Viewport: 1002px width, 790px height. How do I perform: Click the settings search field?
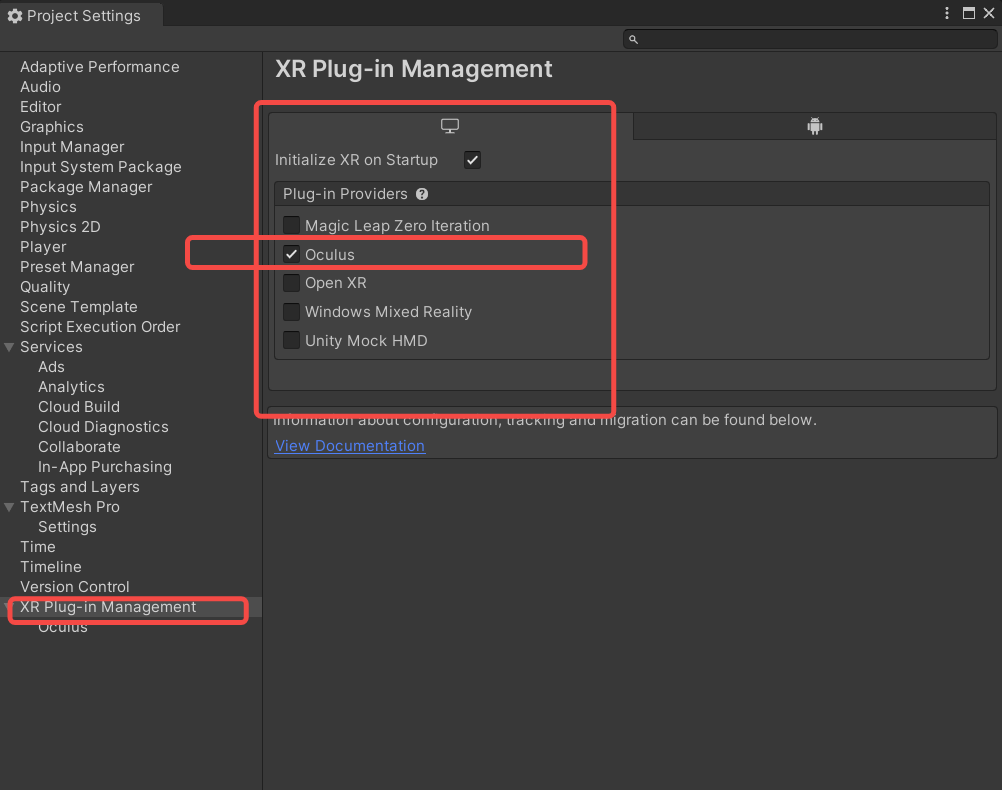(810, 39)
